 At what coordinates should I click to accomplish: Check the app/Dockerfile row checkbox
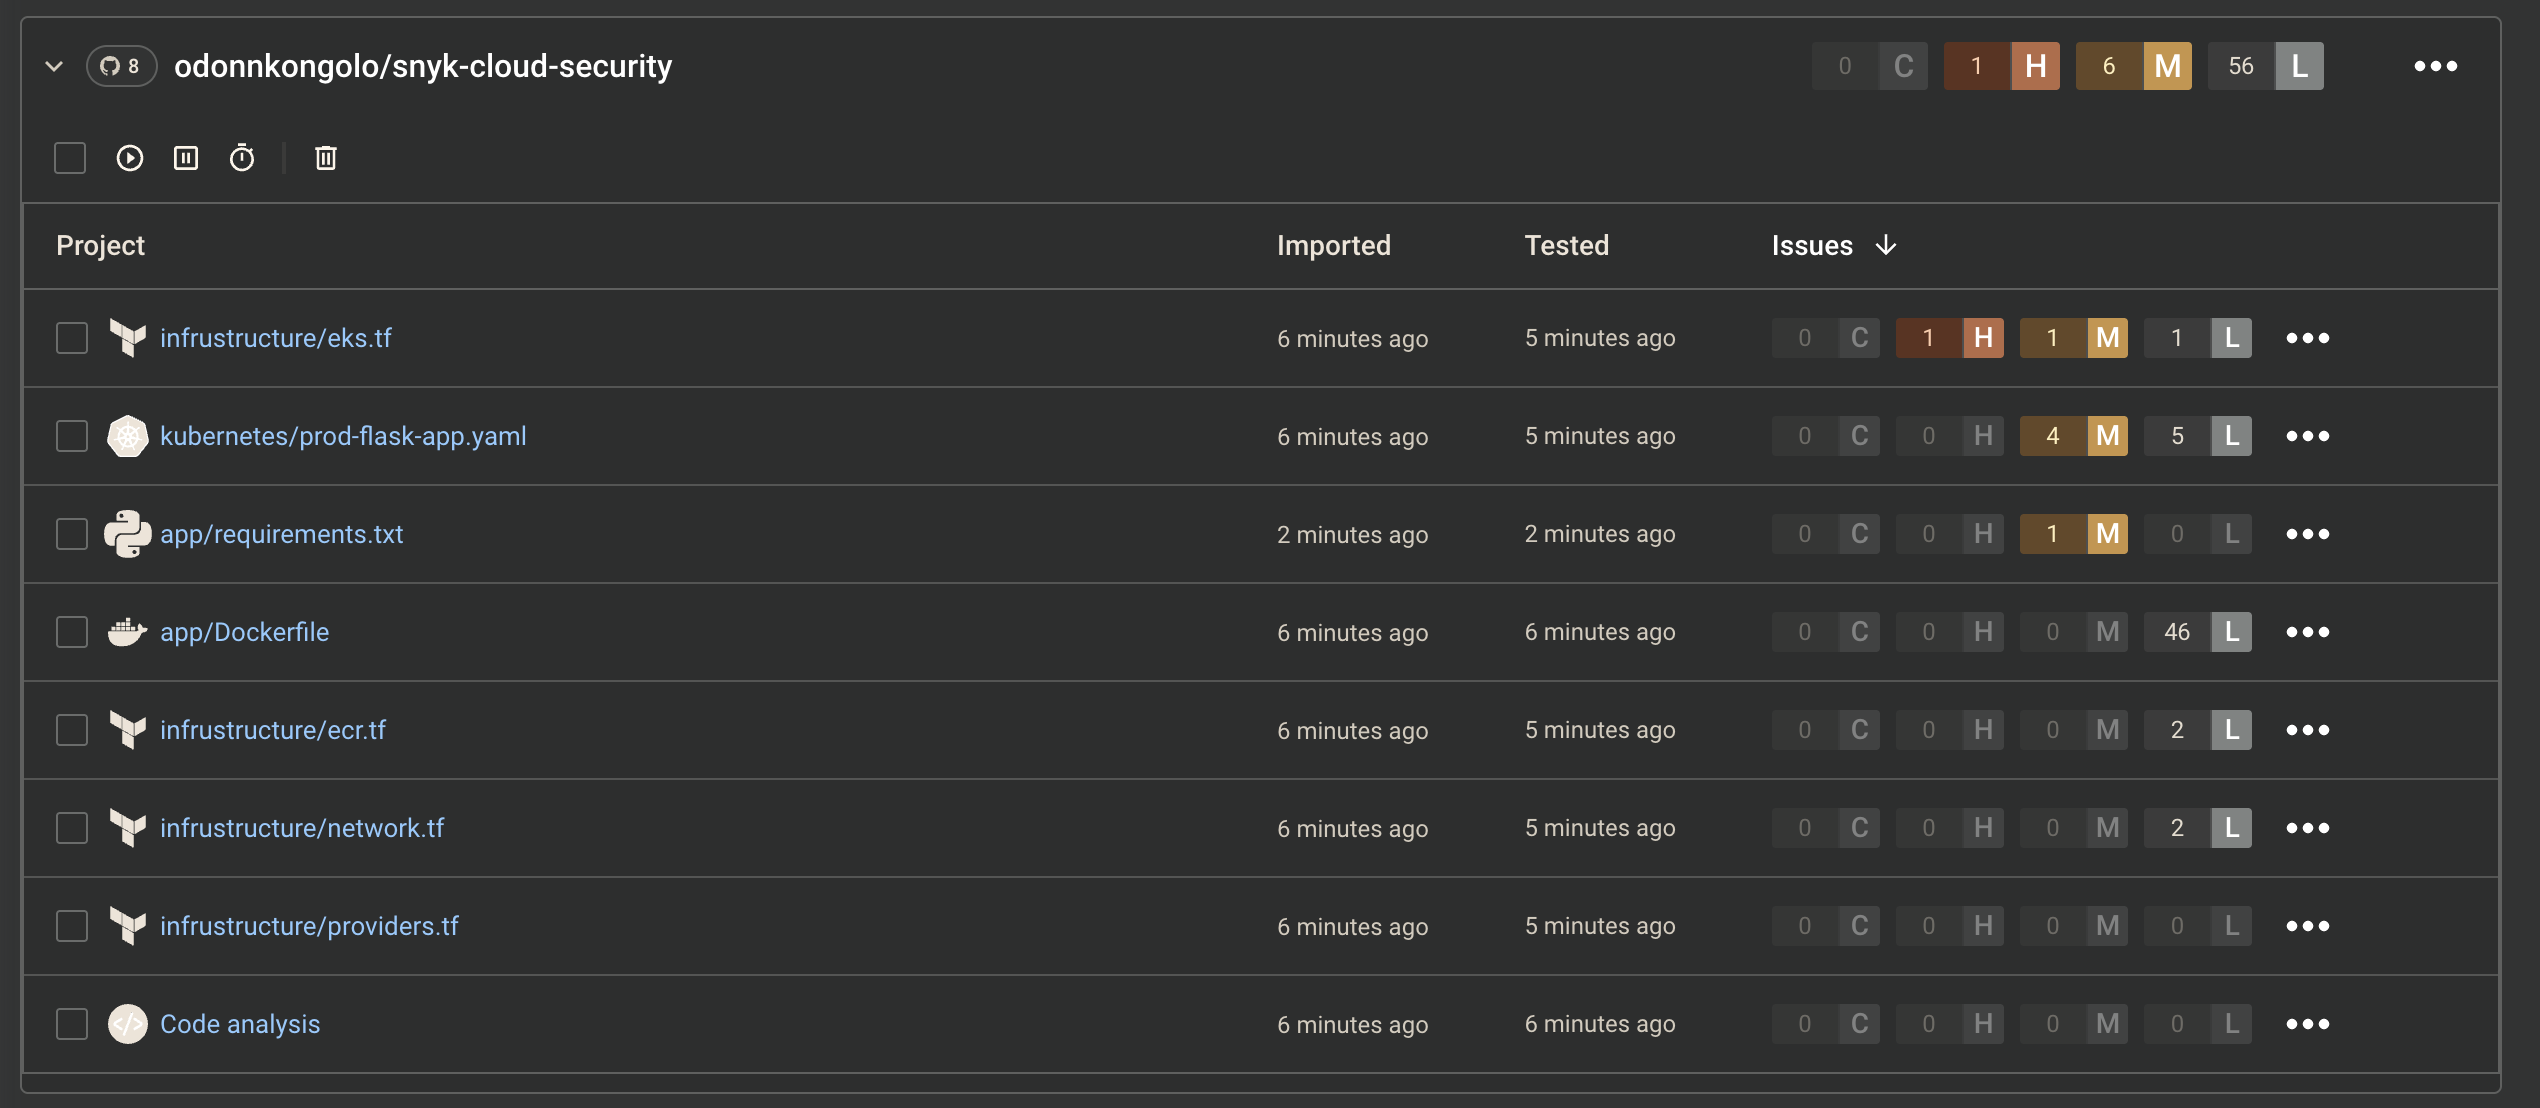(x=72, y=632)
